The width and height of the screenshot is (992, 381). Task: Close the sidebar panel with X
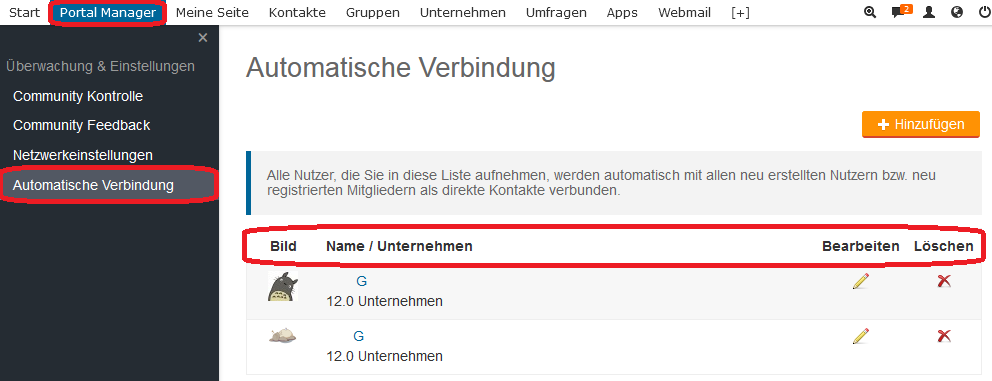click(x=202, y=38)
